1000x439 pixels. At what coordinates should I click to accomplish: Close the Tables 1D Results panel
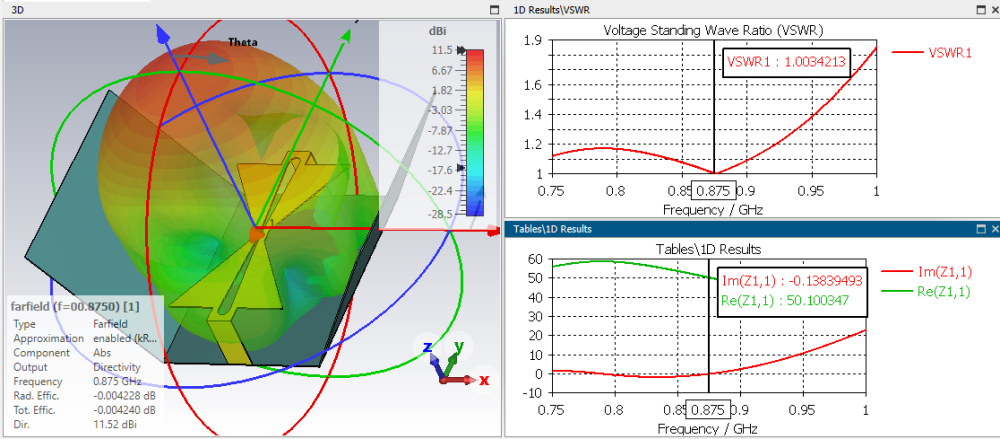994,228
